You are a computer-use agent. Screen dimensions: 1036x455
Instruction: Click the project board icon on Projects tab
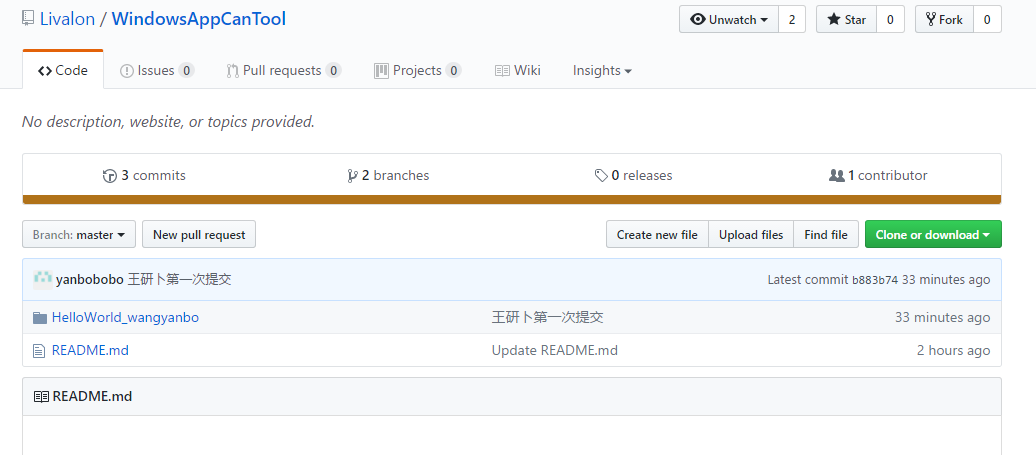point(381,71)
